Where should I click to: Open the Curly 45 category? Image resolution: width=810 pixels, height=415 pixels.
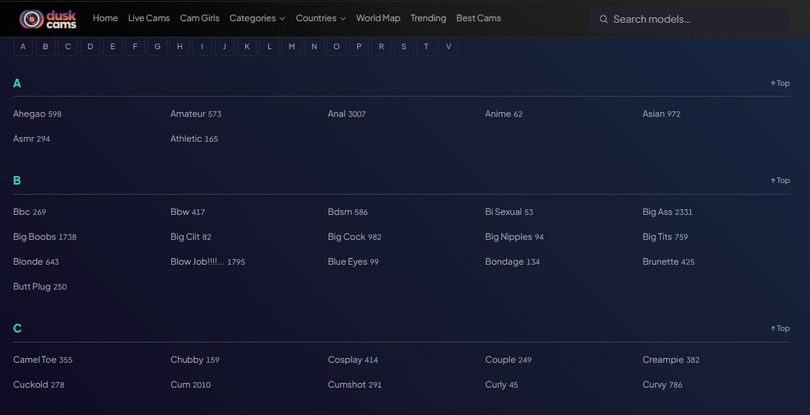[502, 385]
